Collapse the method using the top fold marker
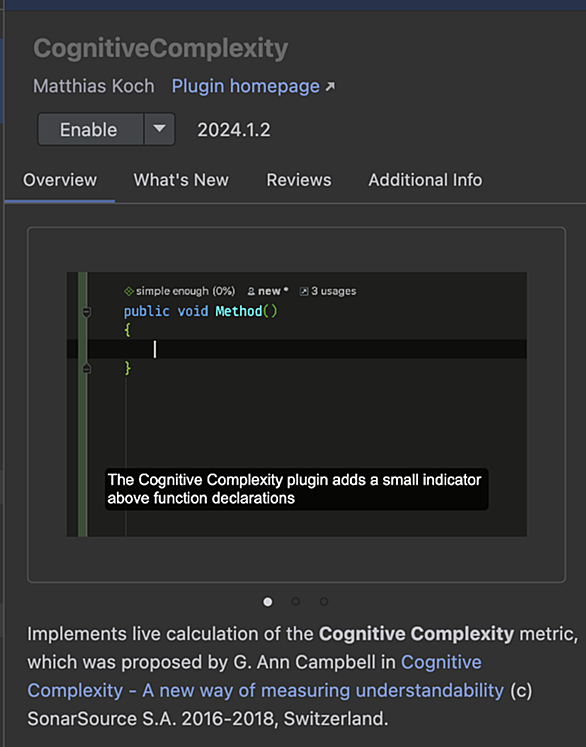Viewport: 586px width, 747px height. pyautogui.click(x=87, y=313)
